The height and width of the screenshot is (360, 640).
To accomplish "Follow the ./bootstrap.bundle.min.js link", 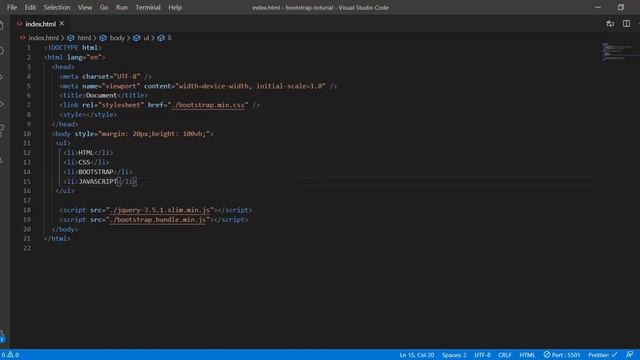I will click(158, 220).
